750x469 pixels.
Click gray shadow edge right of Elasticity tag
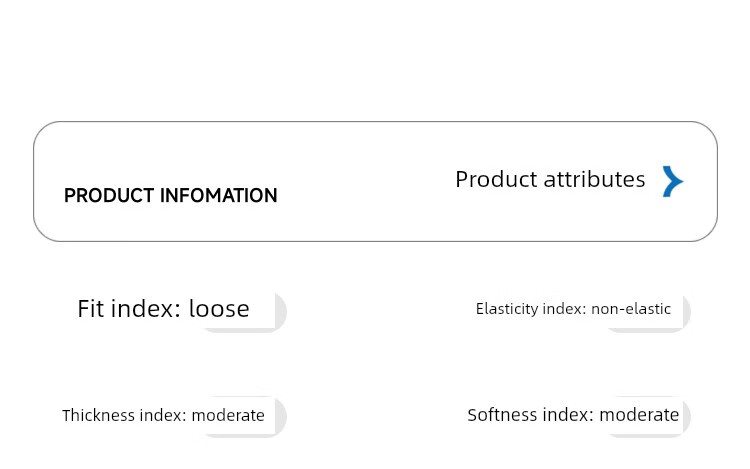tap(686, 312)
